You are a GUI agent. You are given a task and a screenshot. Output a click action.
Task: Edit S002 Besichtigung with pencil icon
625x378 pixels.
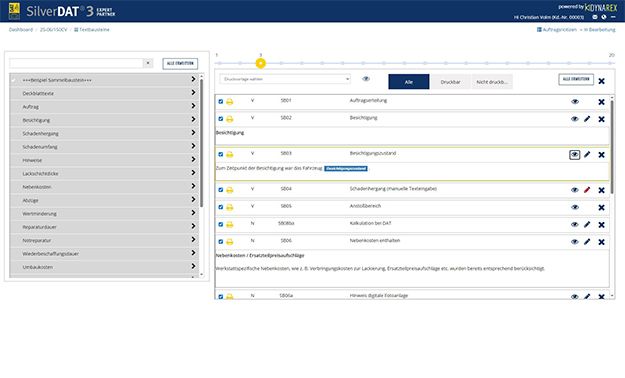587,119
